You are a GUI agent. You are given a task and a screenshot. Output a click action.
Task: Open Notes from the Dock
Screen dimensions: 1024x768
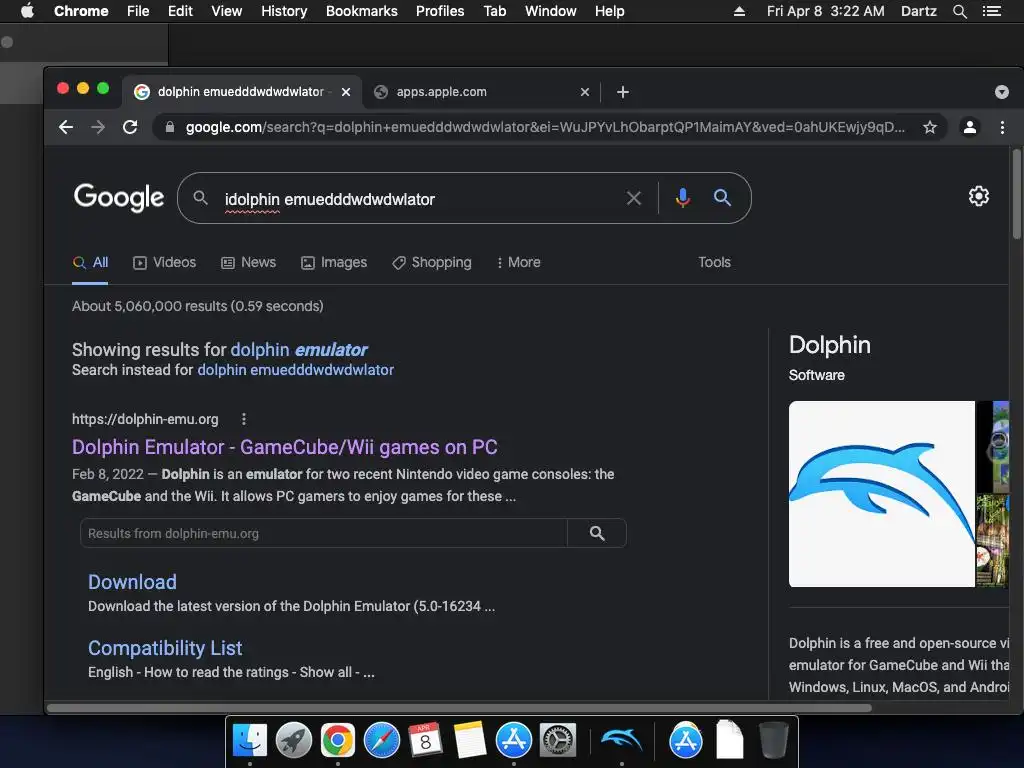(x=470, y=740)
